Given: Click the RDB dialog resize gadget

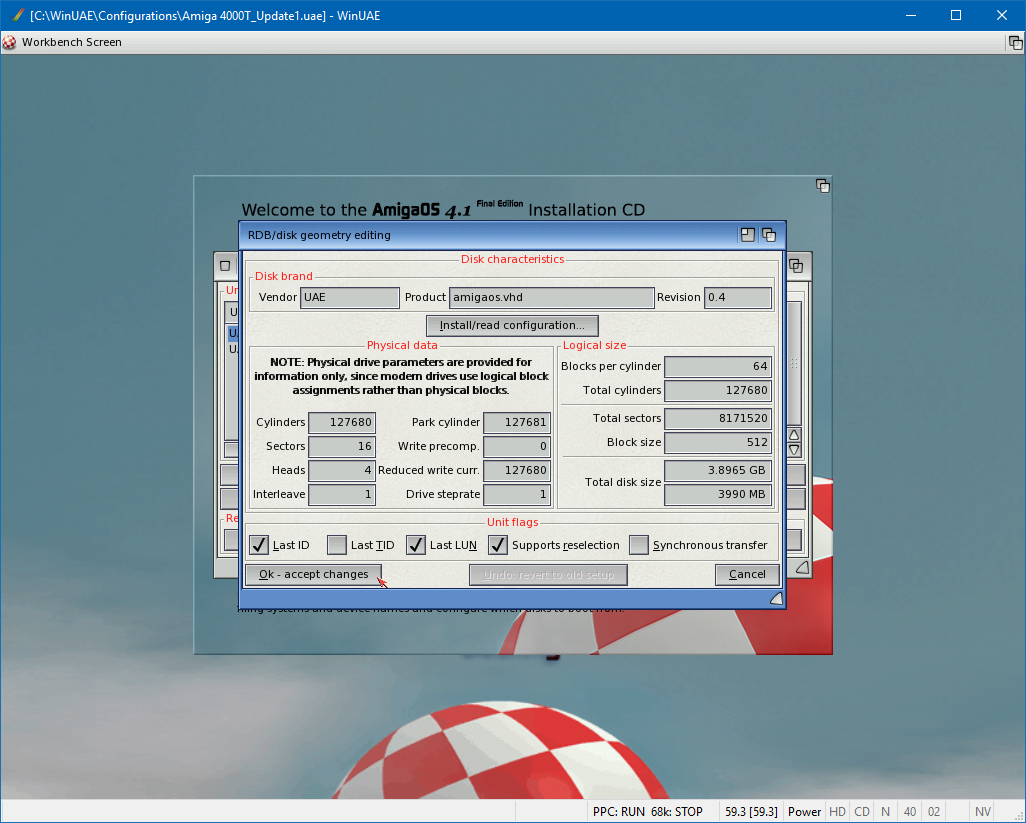Looking at the screenshot, I should coord(776,598).
